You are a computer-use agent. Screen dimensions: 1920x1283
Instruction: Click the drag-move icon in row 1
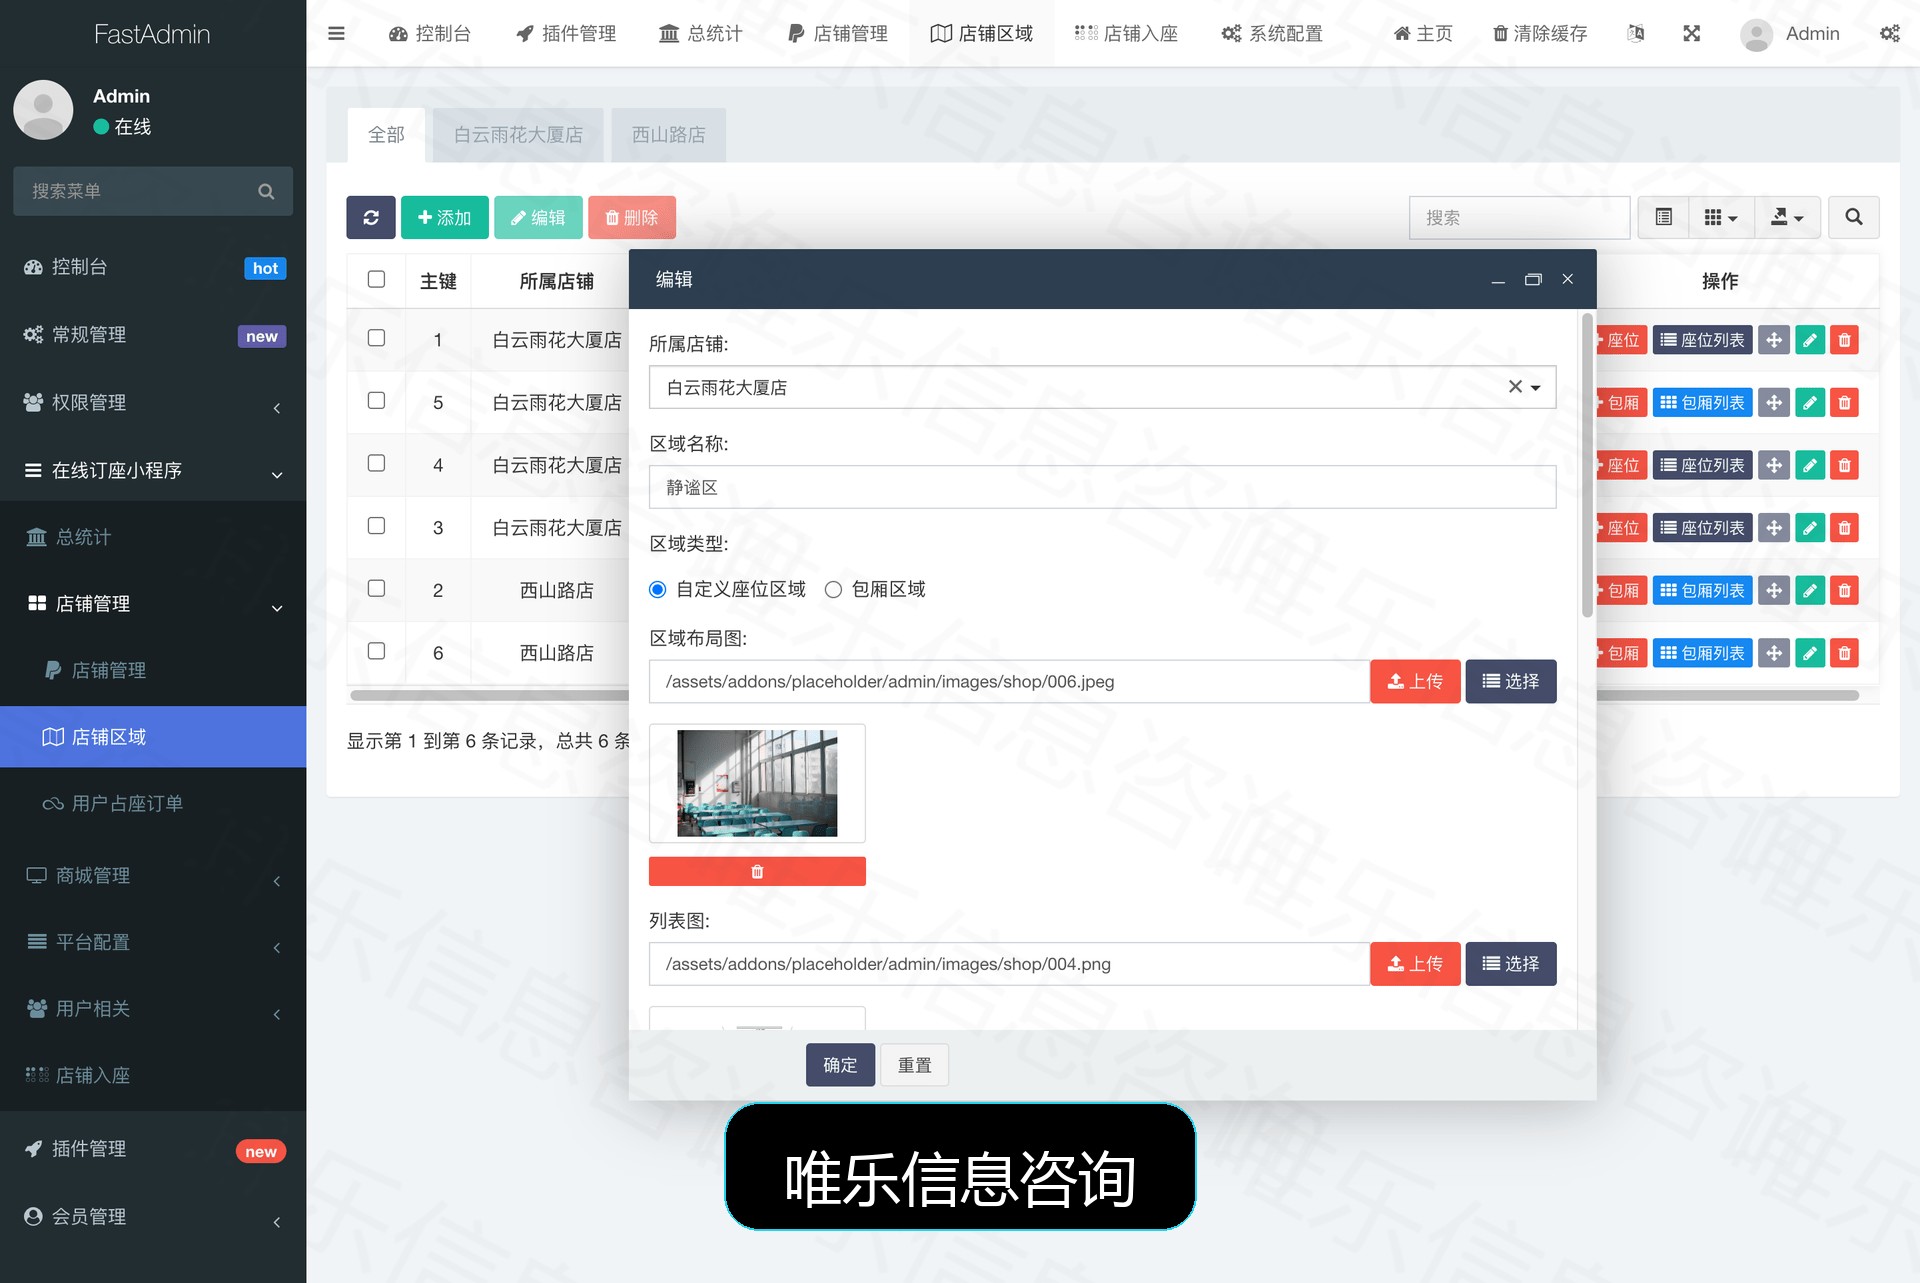coord(1774,340)
